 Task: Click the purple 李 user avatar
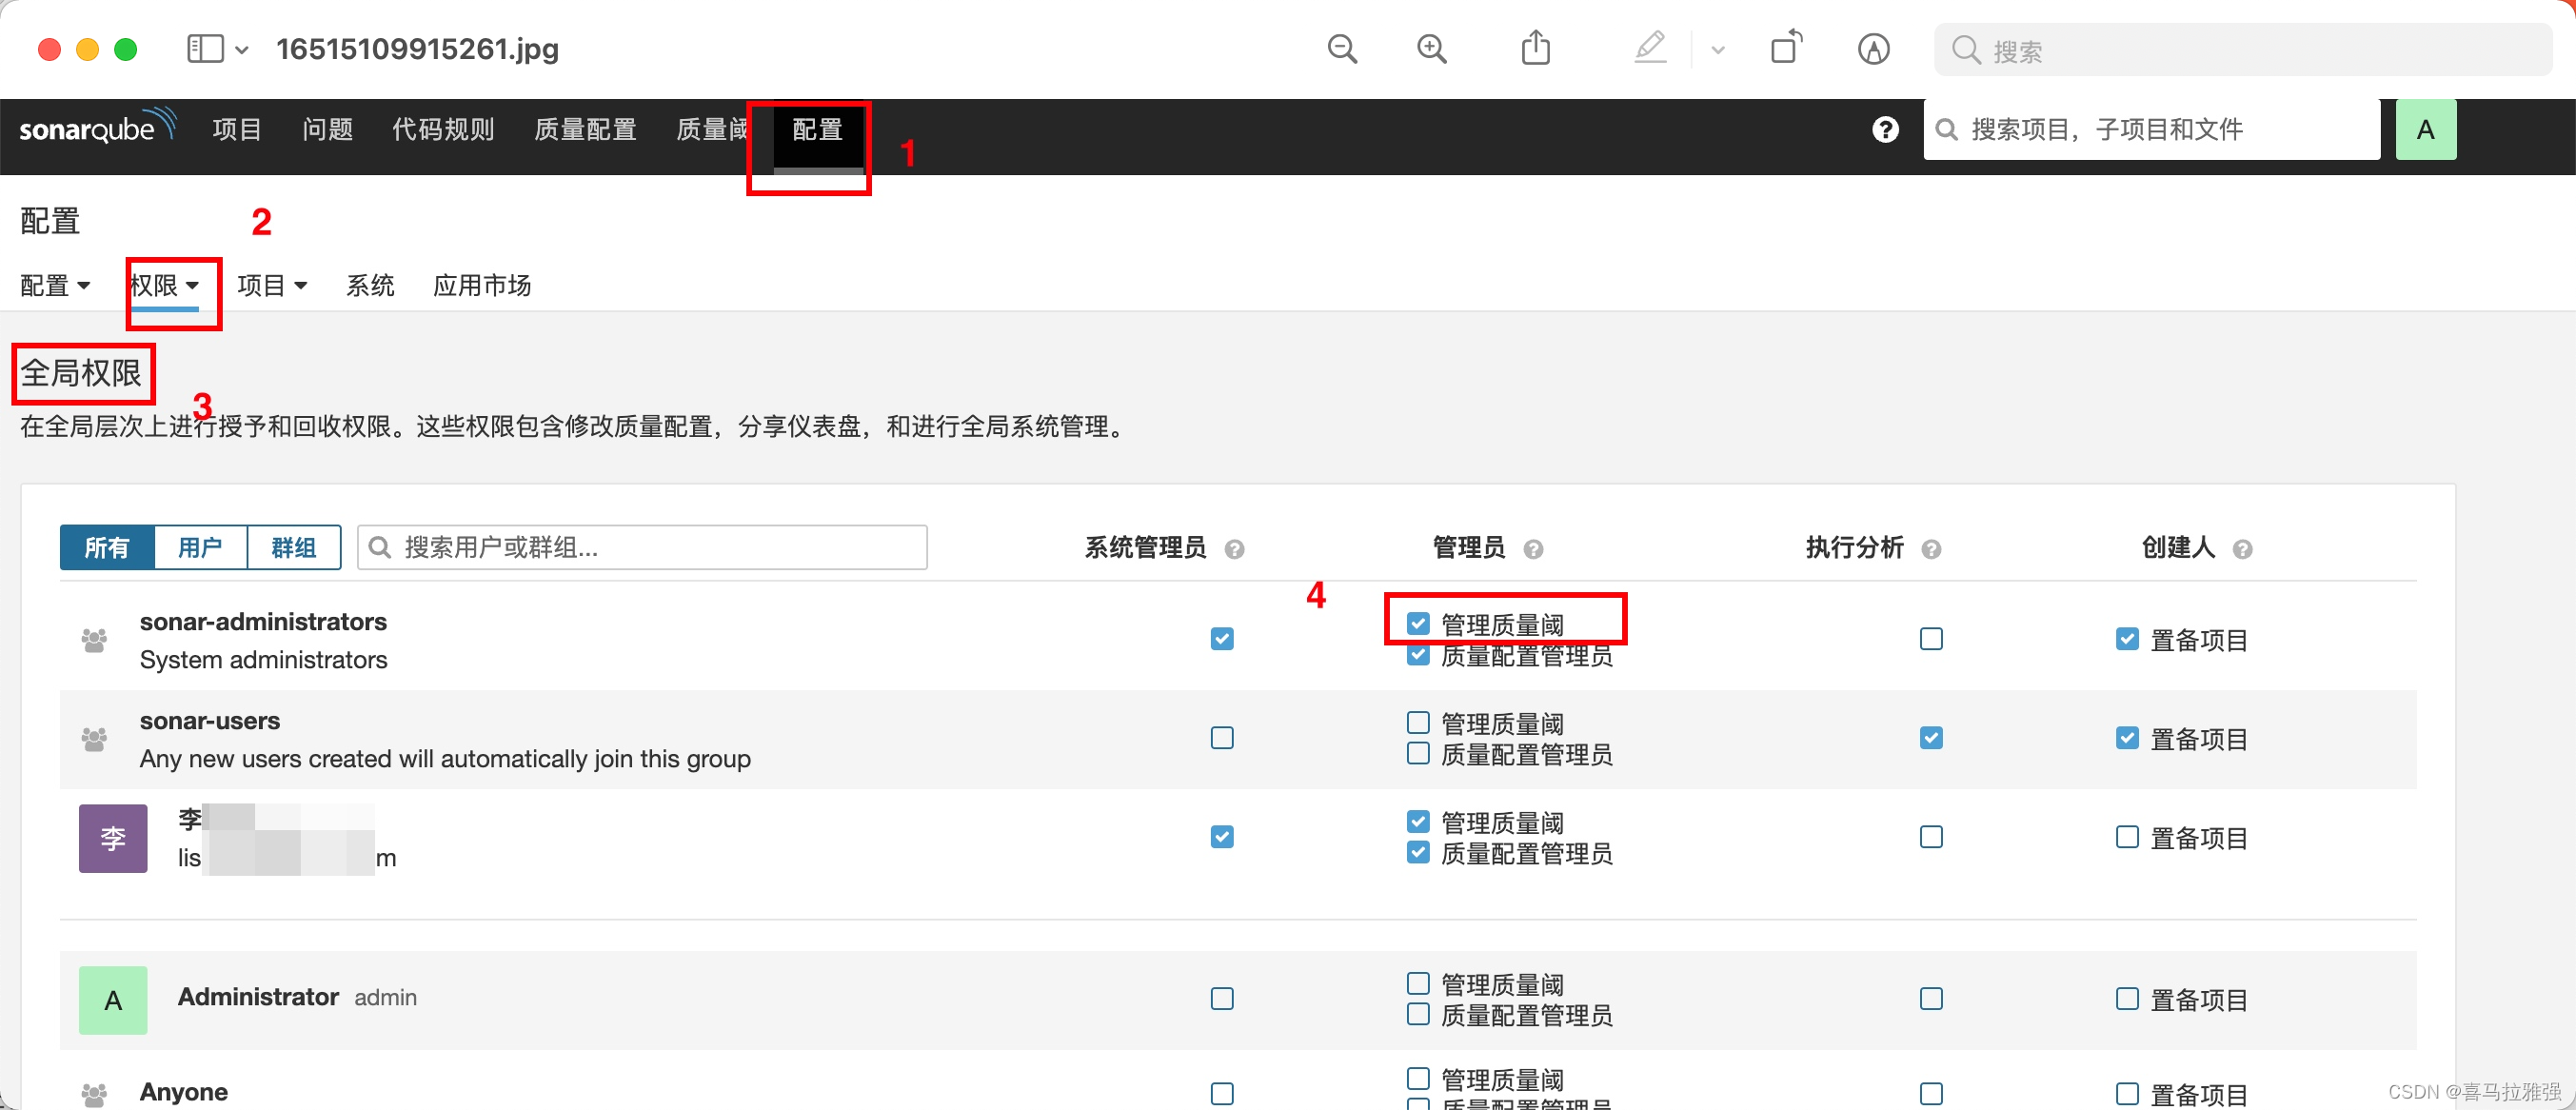tap(113, 838)
